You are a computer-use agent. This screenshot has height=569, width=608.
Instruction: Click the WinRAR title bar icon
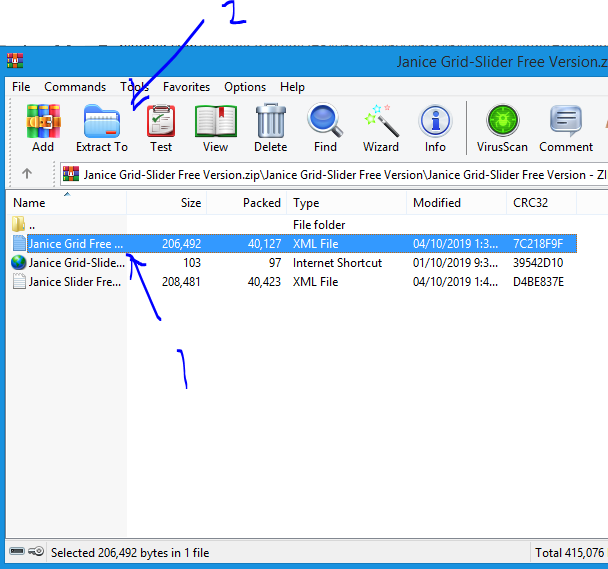pyautogui.click(x=15, y=61)
